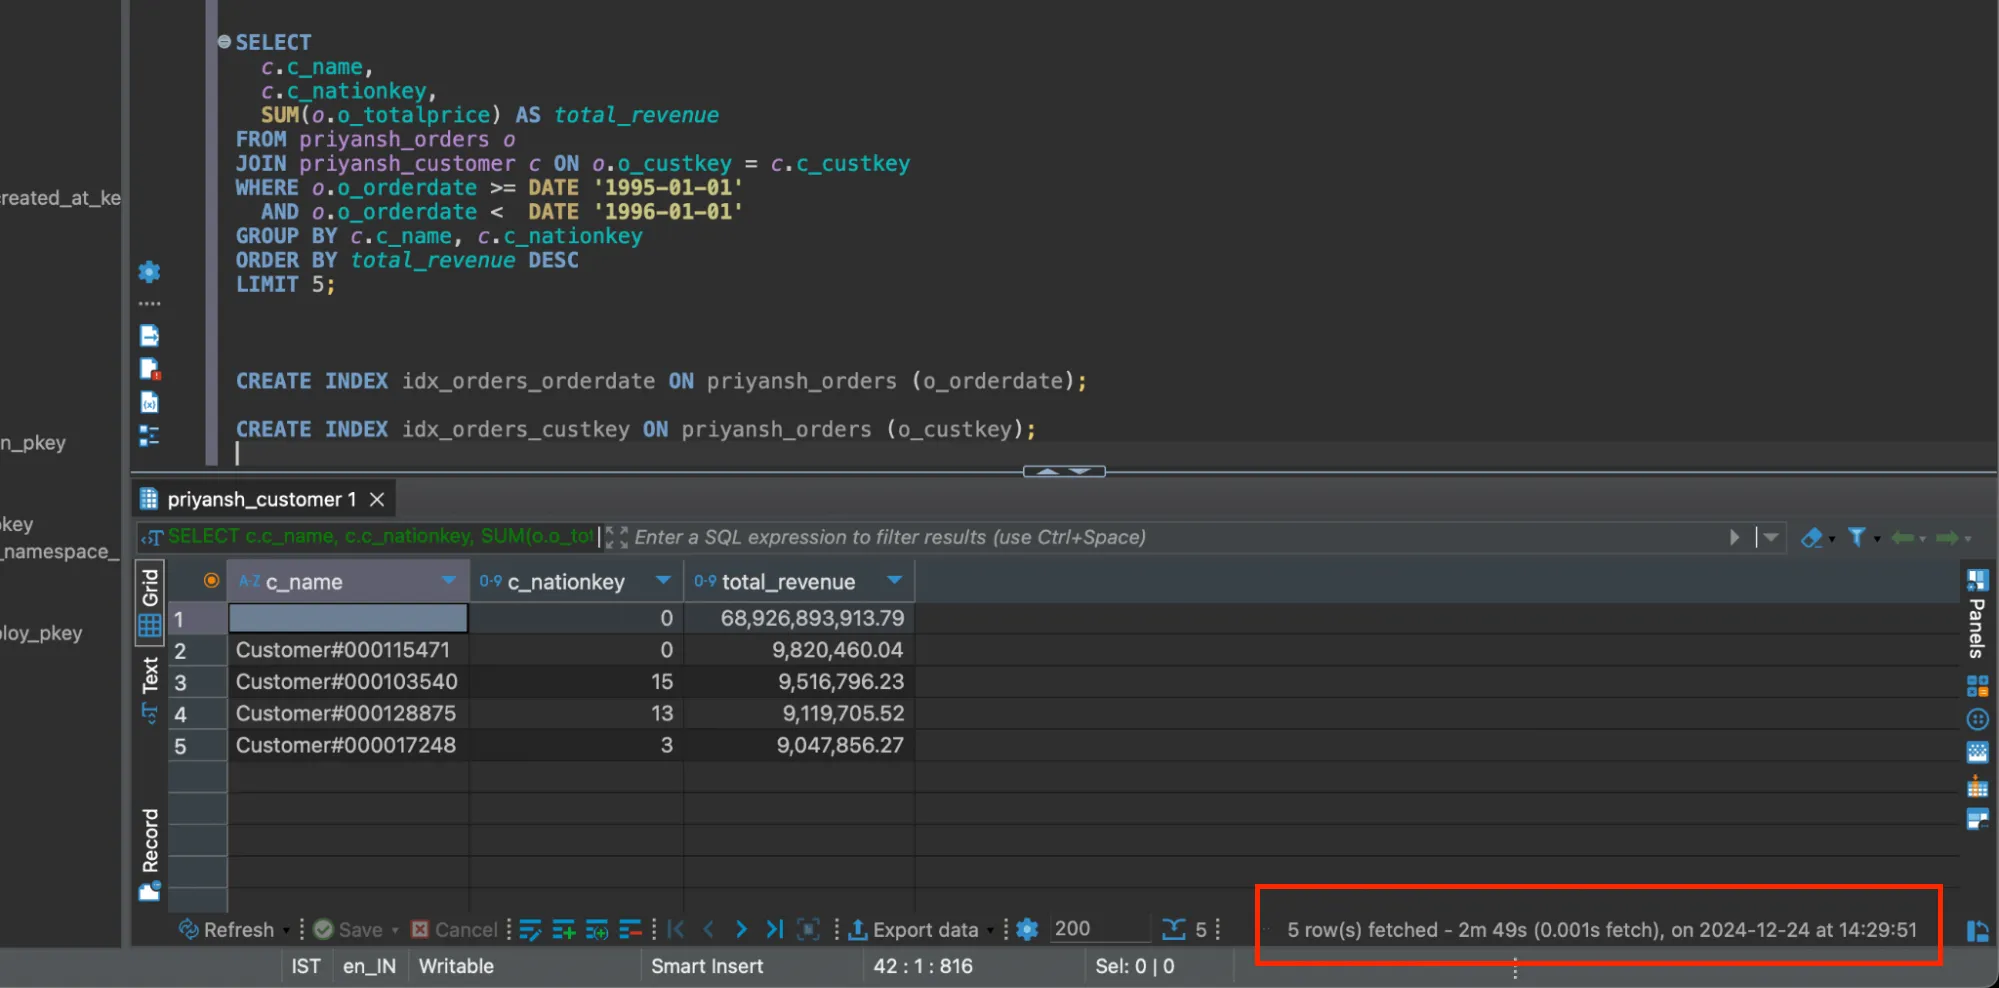This screenshot has width=1999, height=988.
Task: Click the clear filters eraser icon
Action: tap(1811, 538)
